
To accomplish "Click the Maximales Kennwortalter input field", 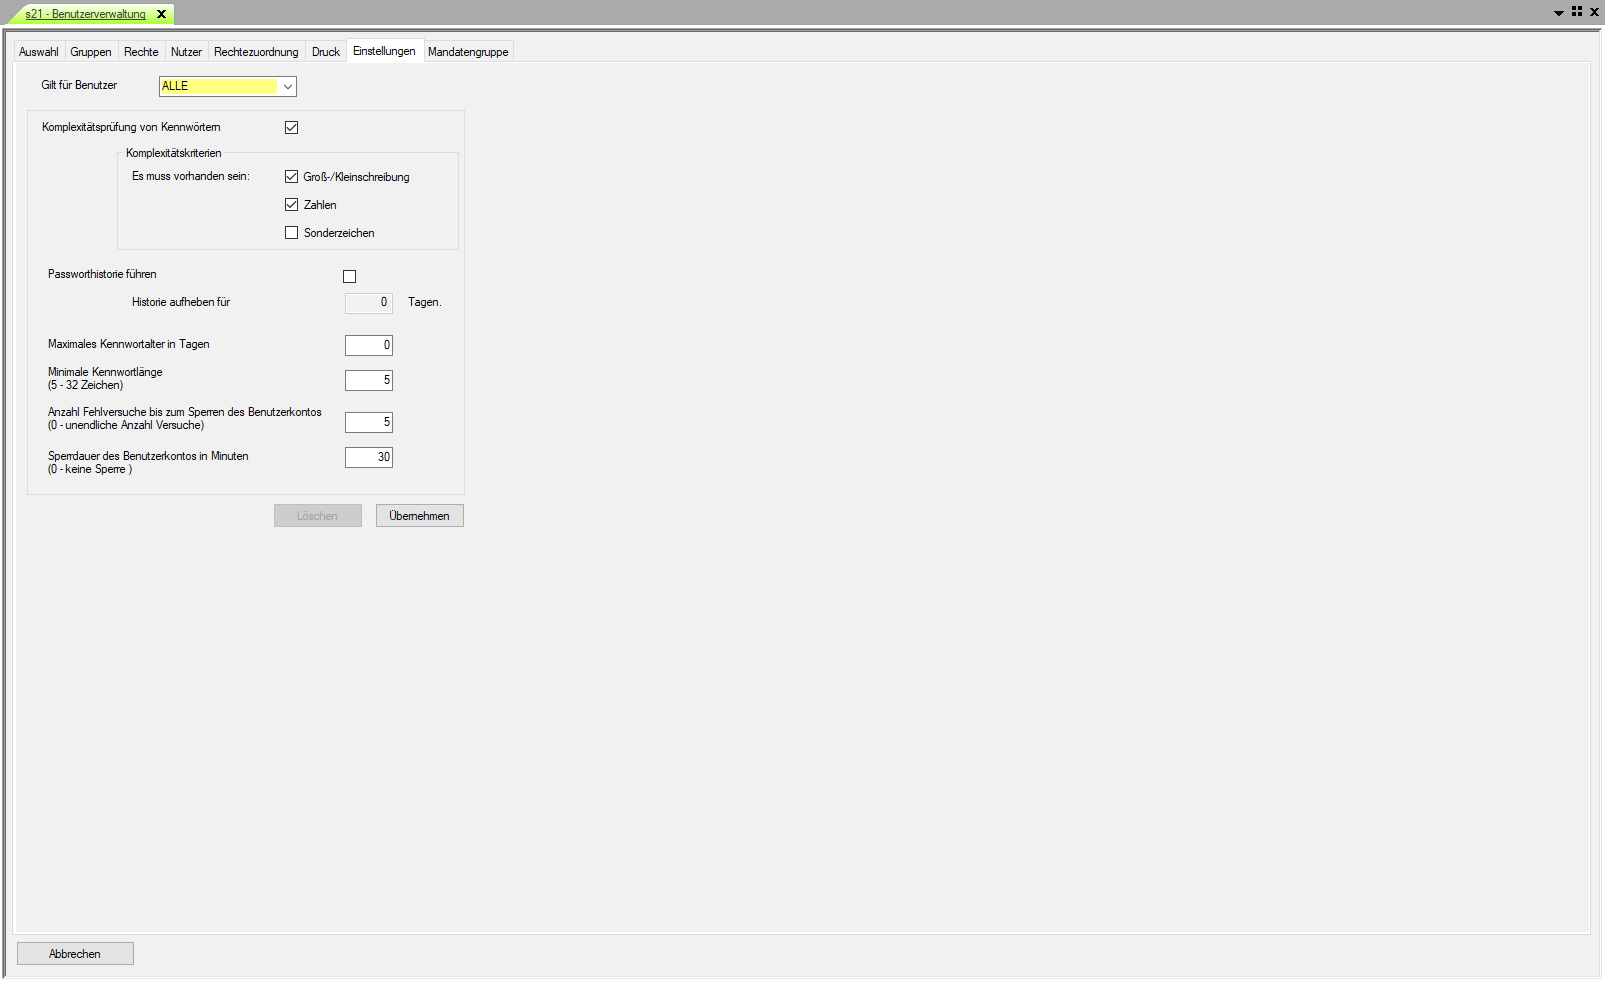I will [x=369, y=345].
